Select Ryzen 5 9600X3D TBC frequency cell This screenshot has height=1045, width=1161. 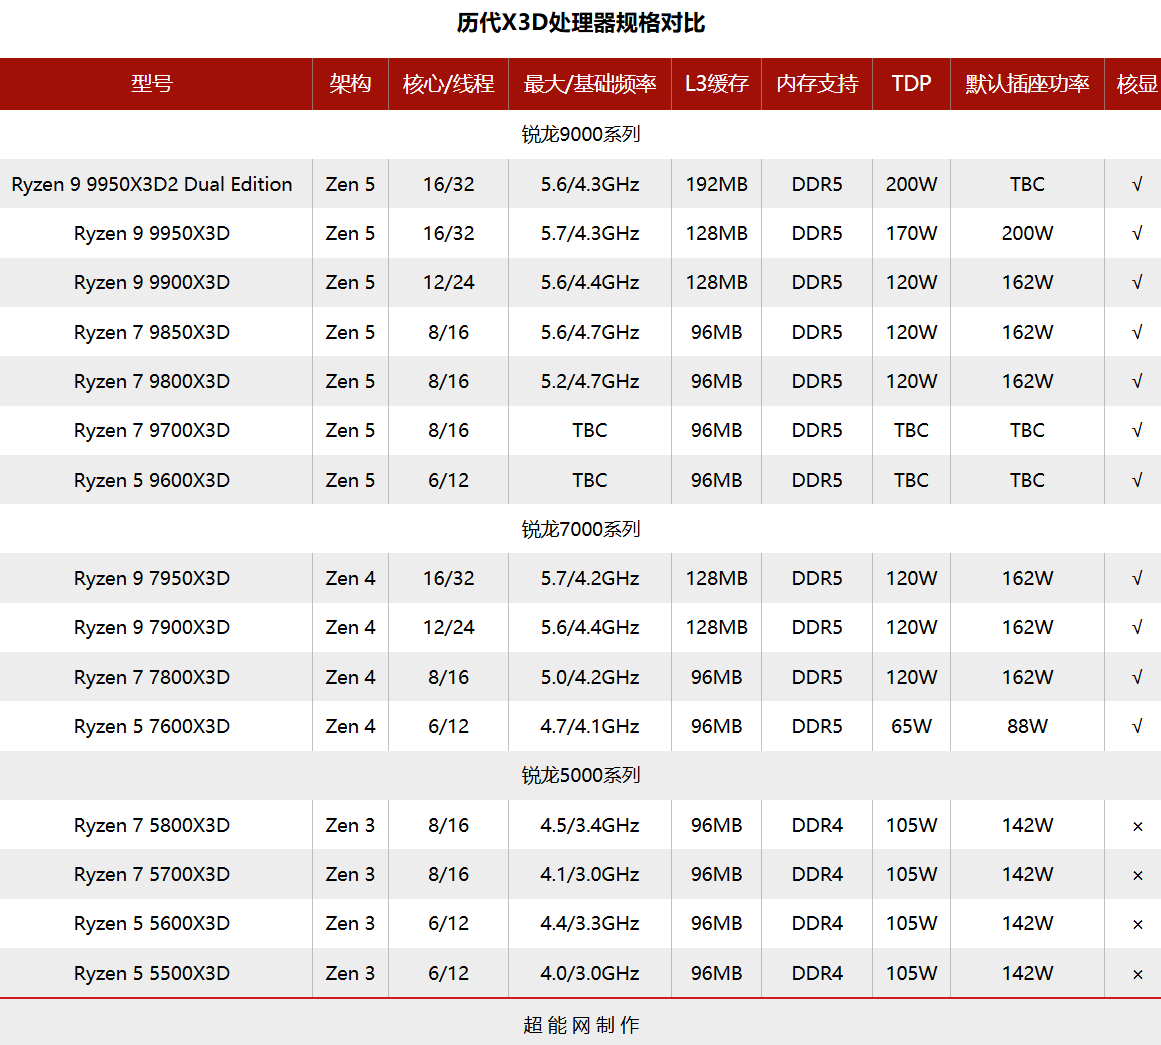[589, 480]
